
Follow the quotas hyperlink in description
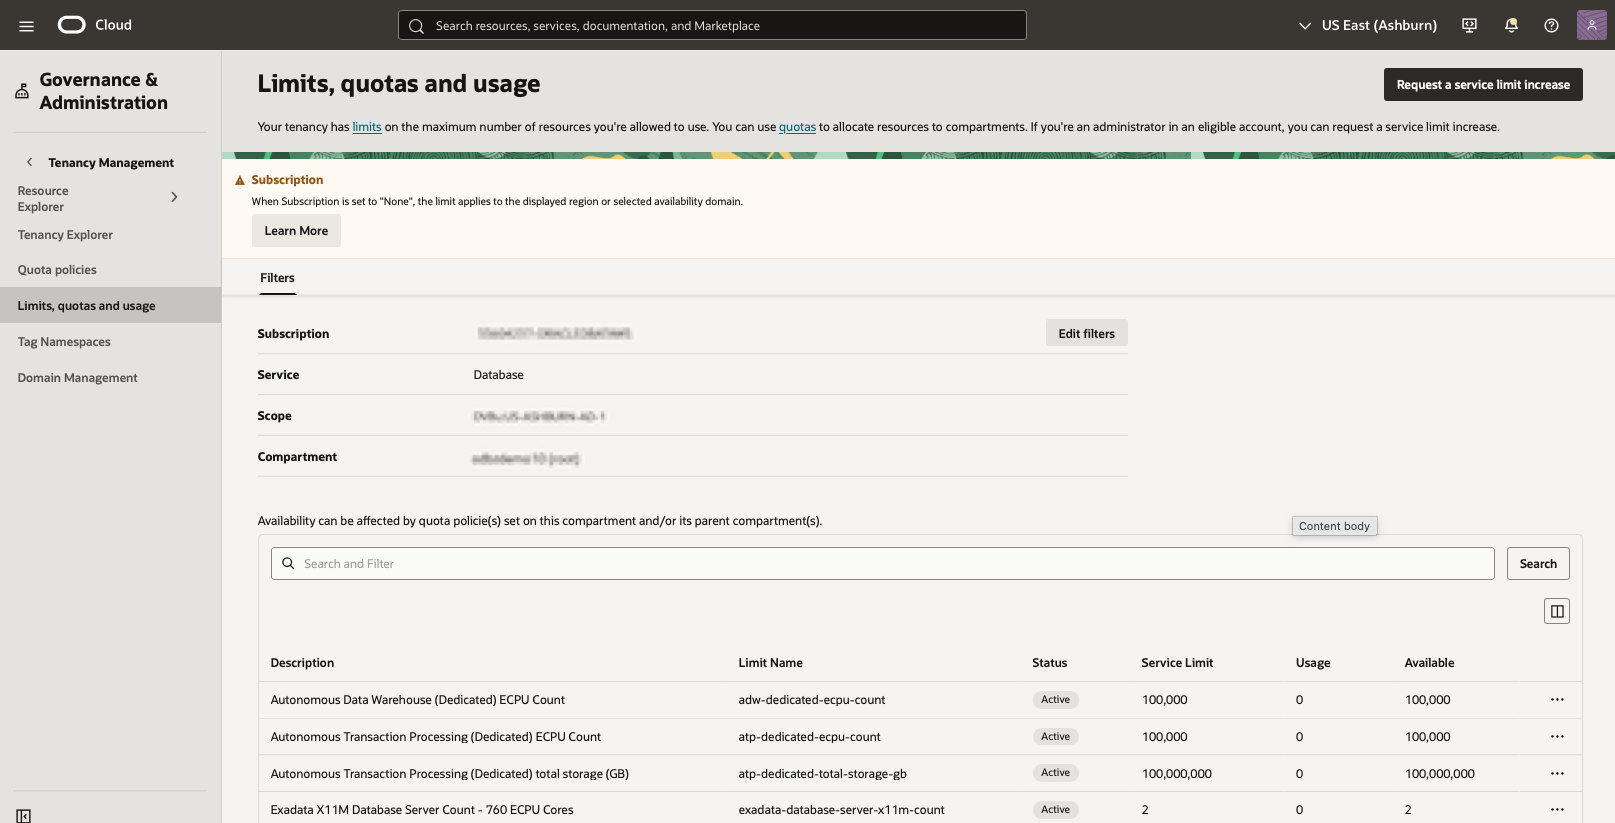[x=797, y=127]
